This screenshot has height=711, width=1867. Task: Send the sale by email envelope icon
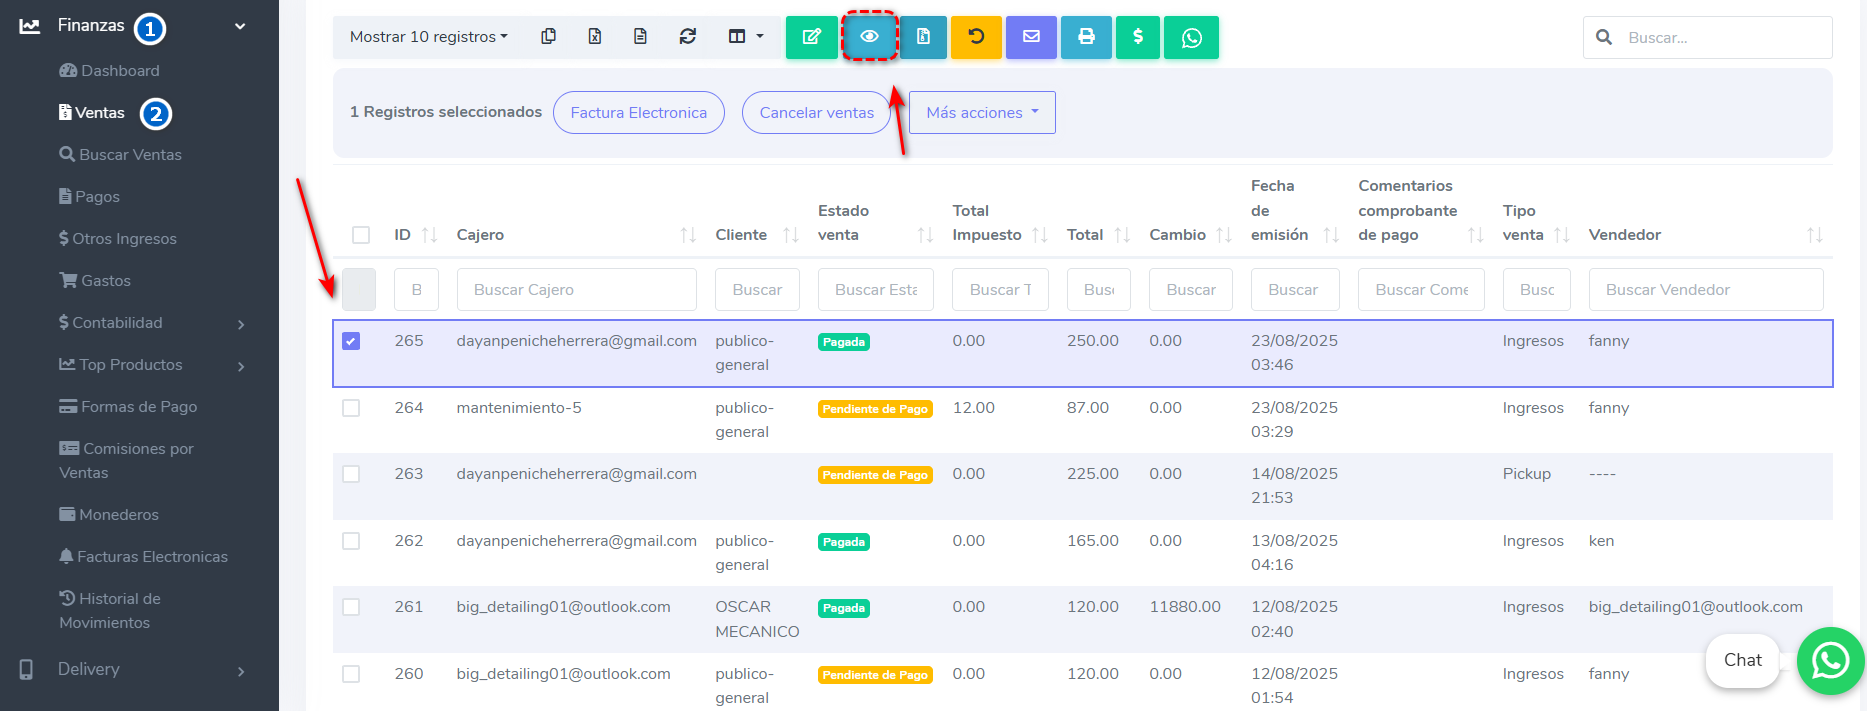pos(1031,37)
